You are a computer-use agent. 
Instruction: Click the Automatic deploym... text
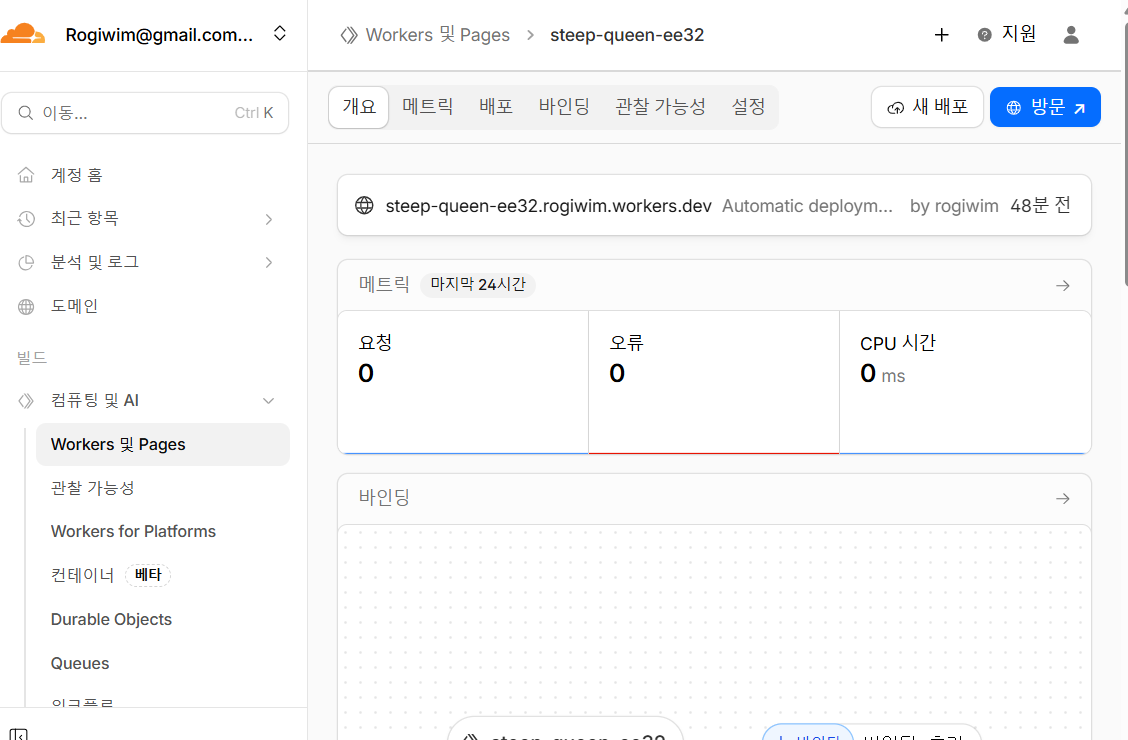click(x=807, y=206)
